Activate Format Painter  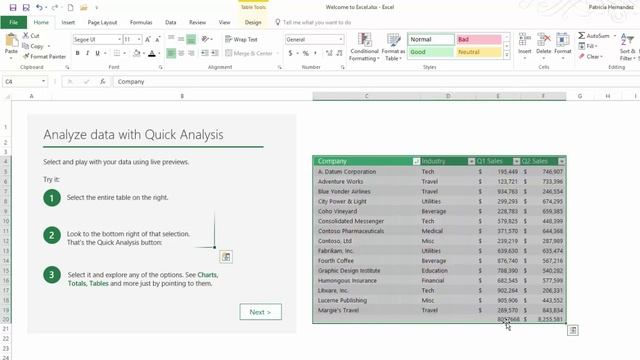(x=44, y=56)
